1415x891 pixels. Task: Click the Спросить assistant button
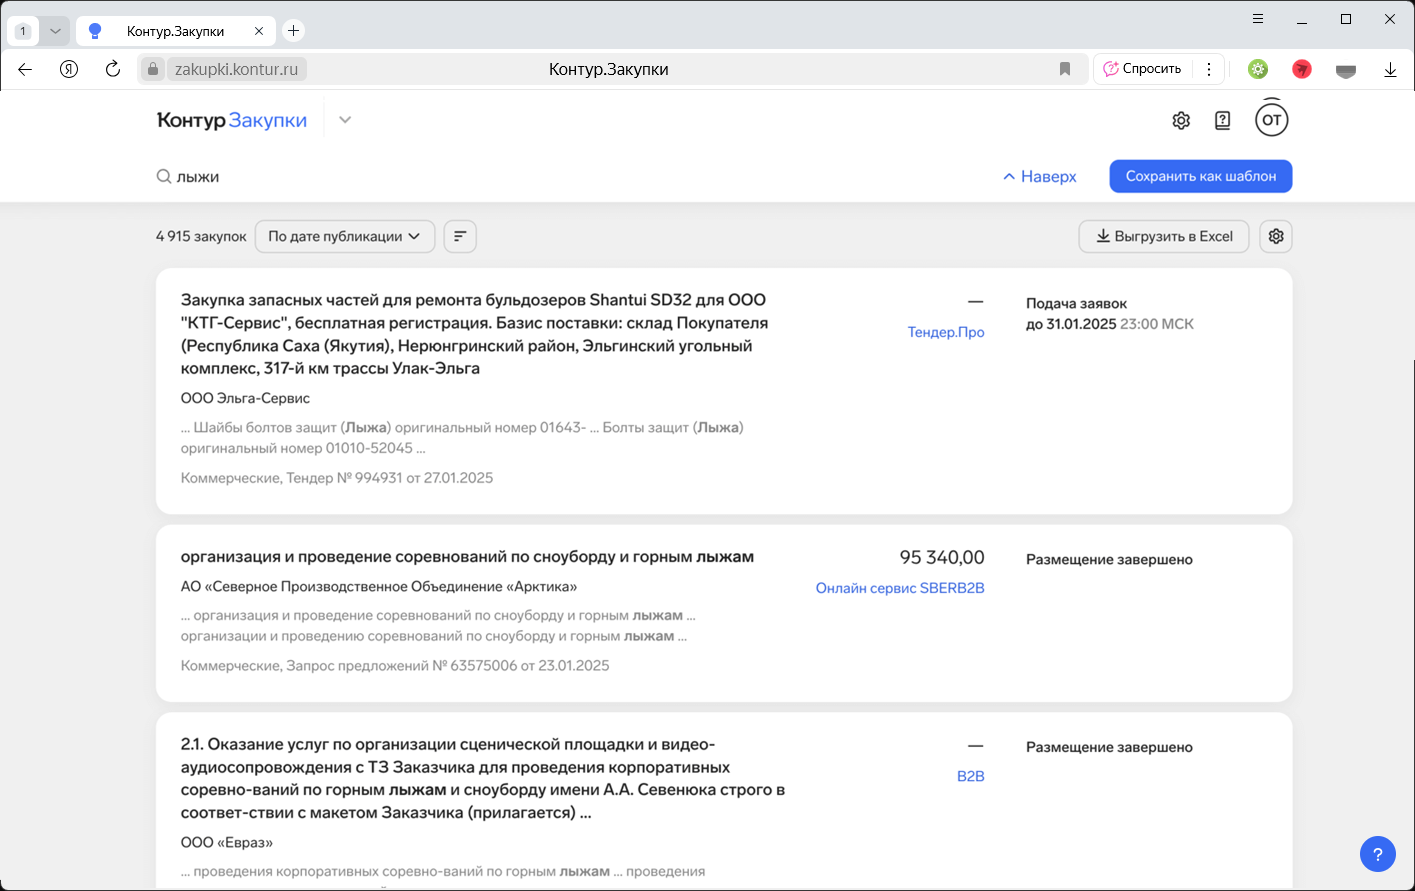[1142, 69]
